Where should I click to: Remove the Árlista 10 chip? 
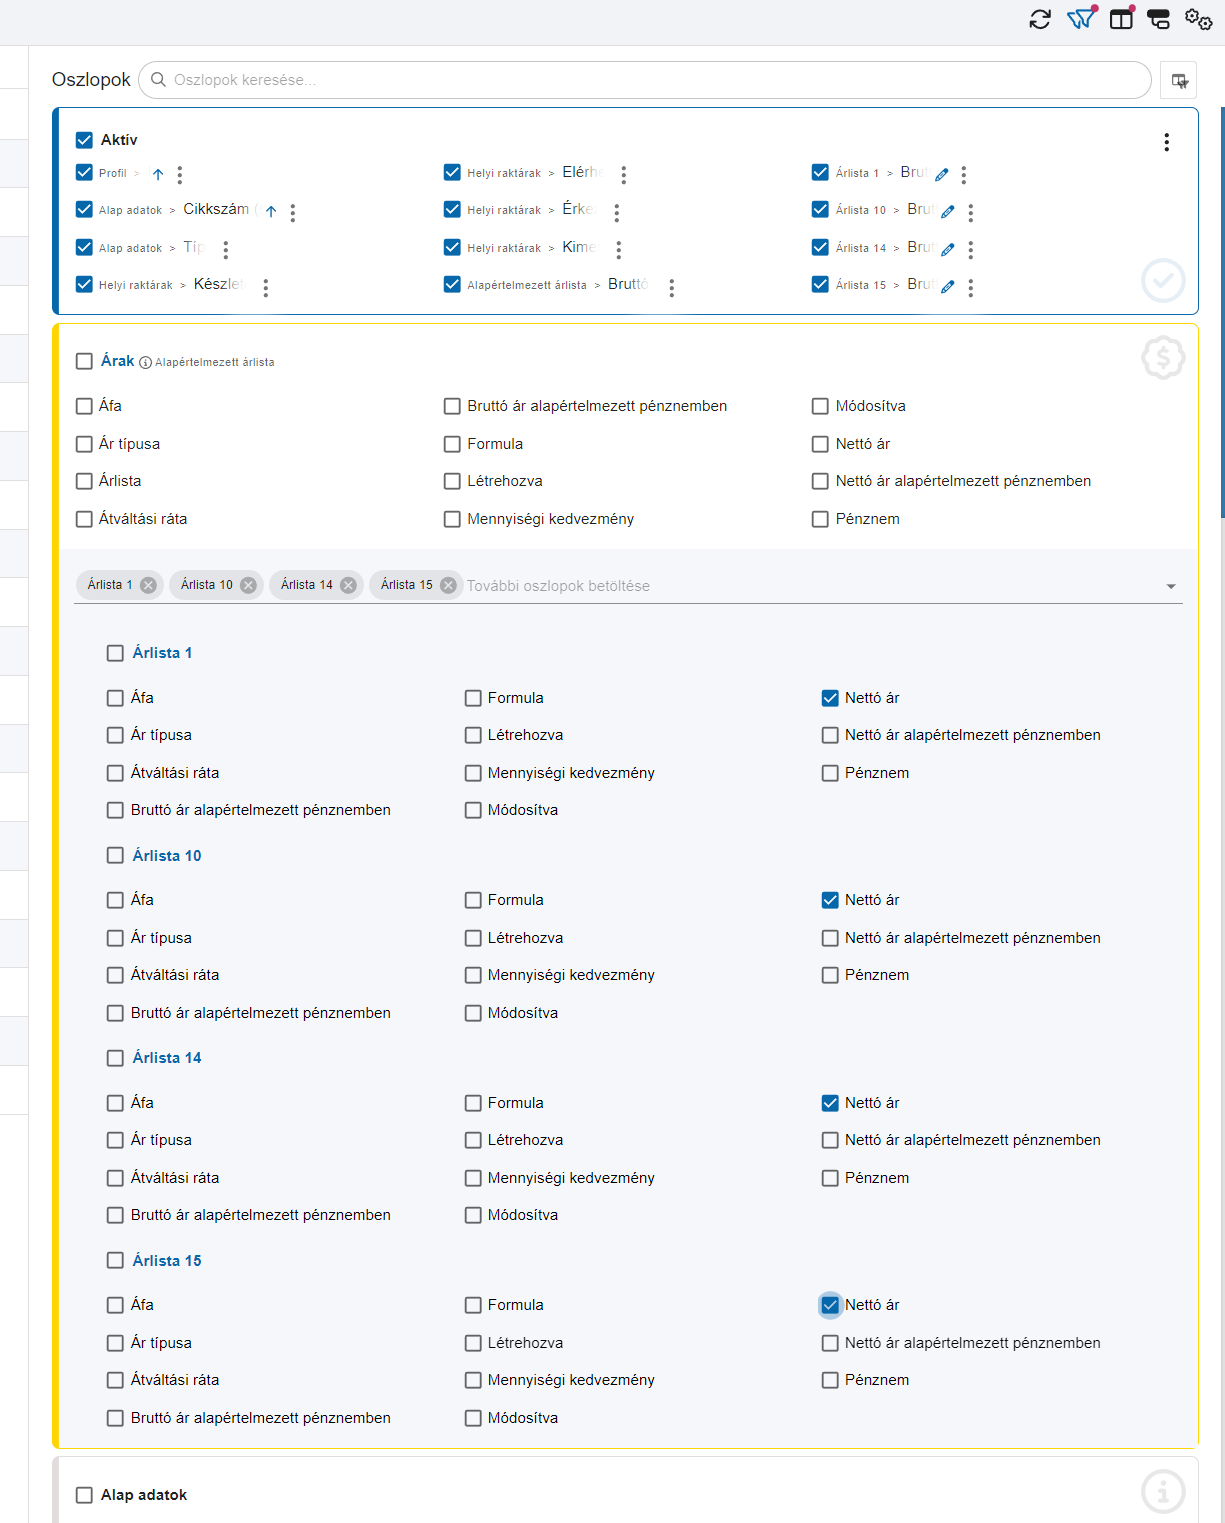pyautogui.click(x=248, y=585)
